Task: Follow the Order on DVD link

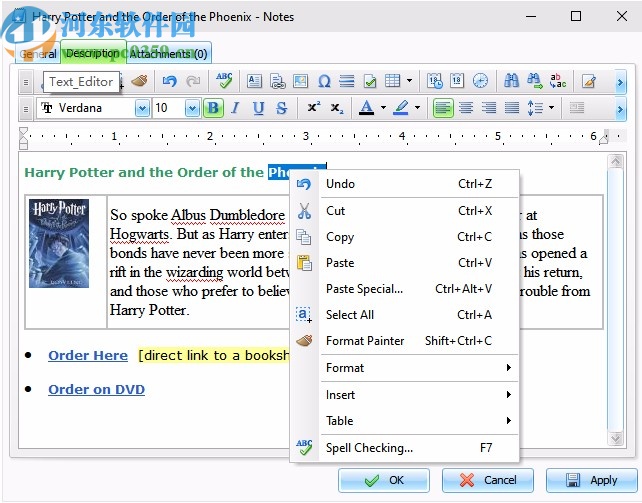Action: pyautogui.click(x=97, y=389)
